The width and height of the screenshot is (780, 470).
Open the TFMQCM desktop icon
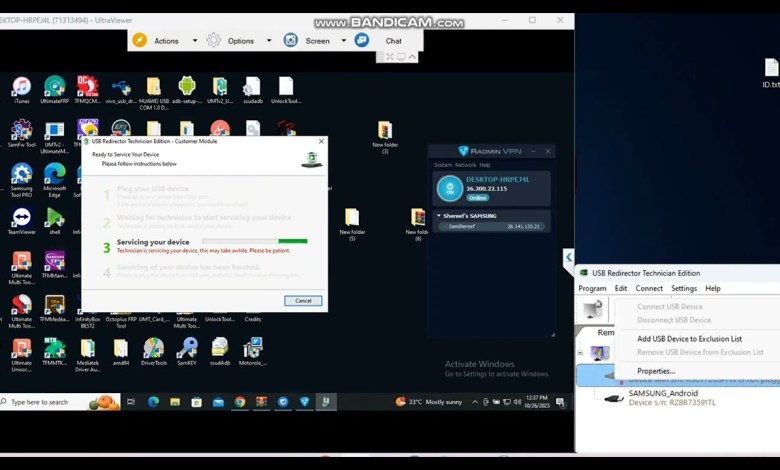88,90
